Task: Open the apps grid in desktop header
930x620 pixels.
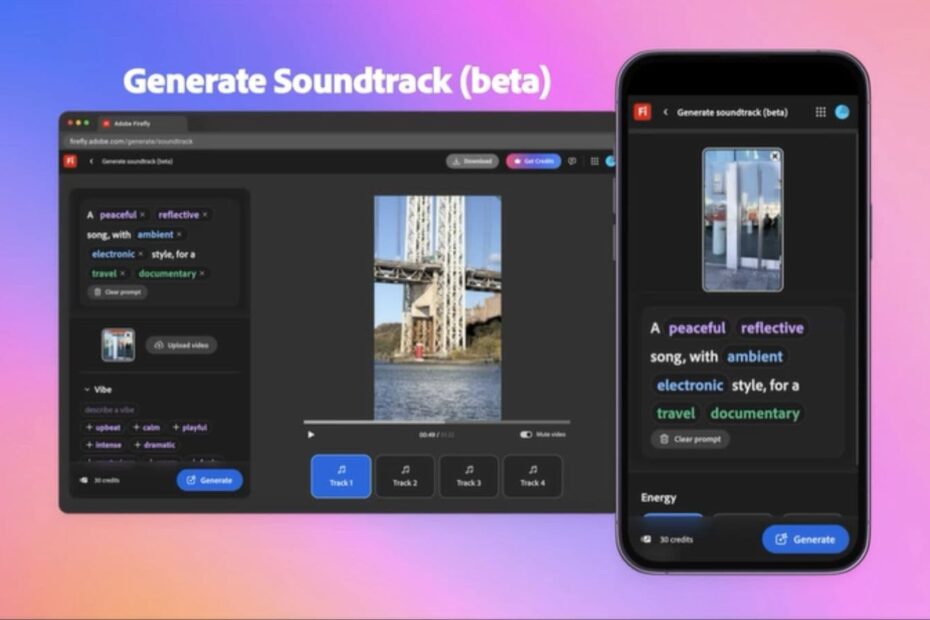Action: pos(594,161)
